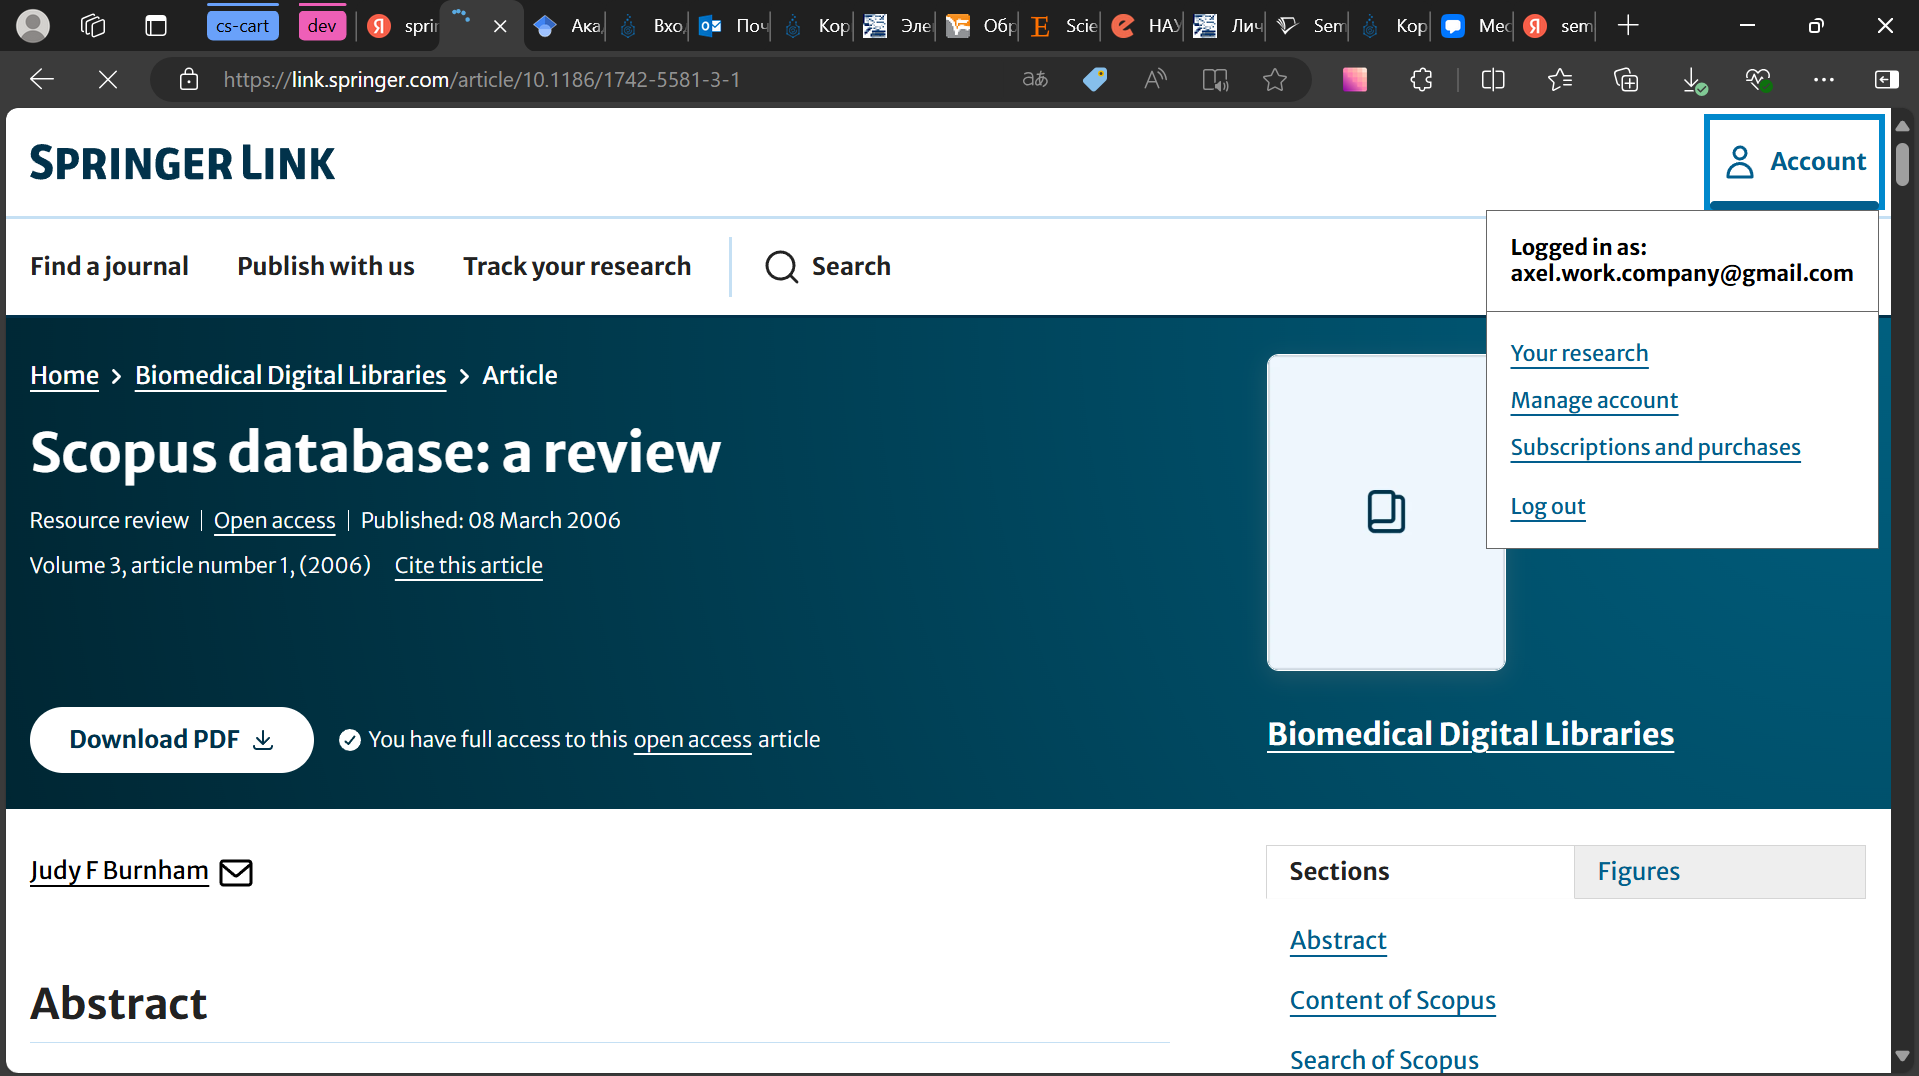Stop loading the page
This screenshot has width=1919, height=1076.
[x=108, y=79]
